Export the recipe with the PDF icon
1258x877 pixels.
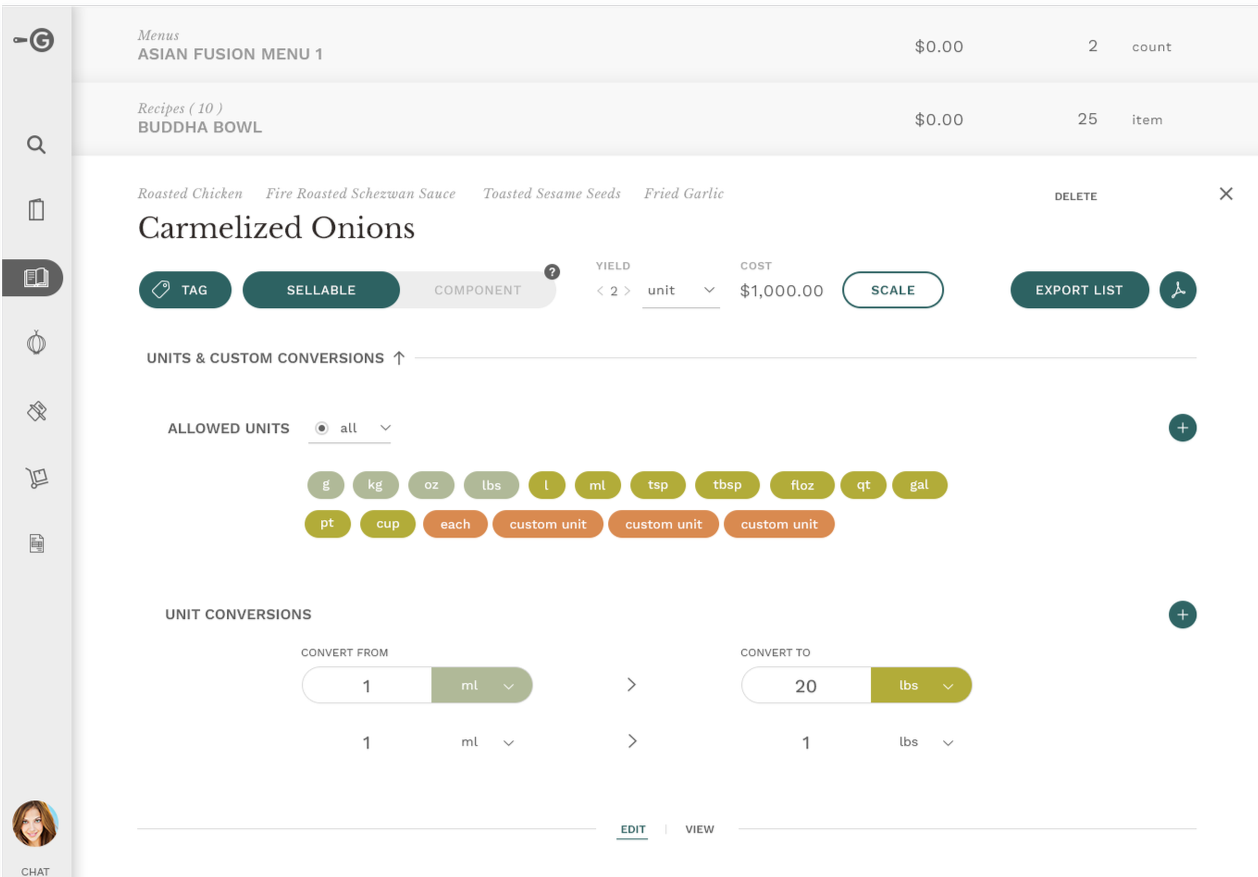tap(1178, 290)
